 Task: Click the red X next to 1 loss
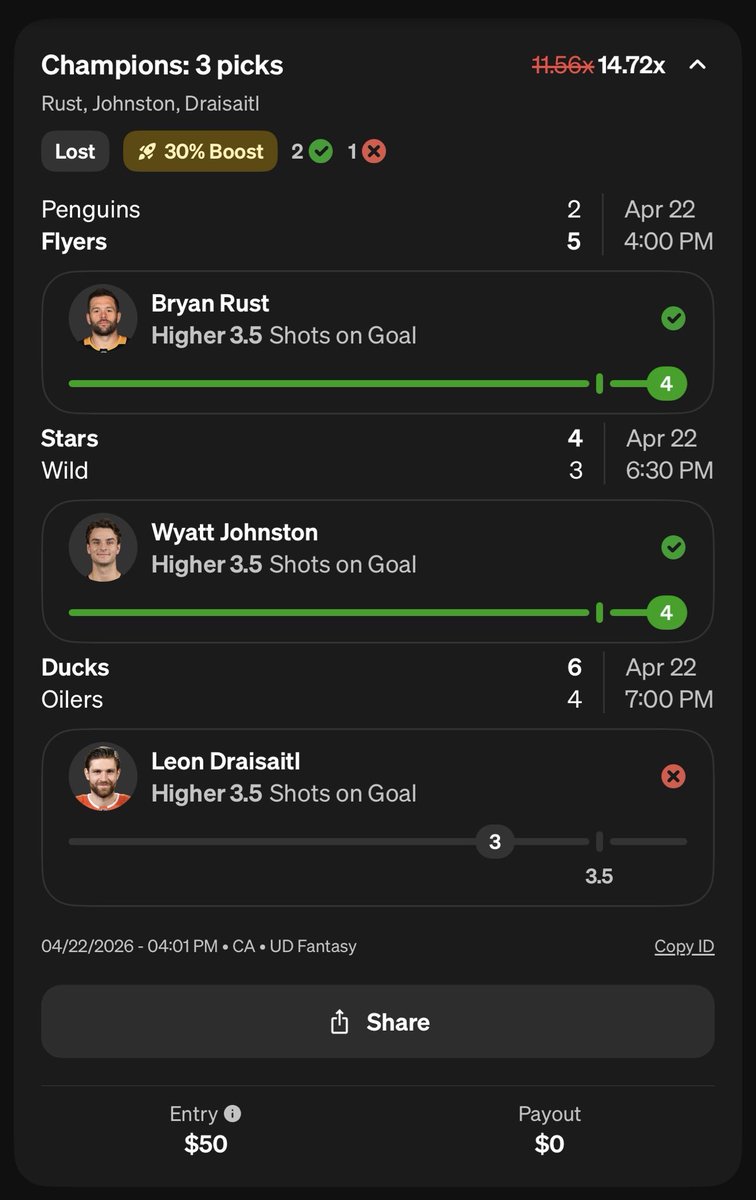(374, 151)
